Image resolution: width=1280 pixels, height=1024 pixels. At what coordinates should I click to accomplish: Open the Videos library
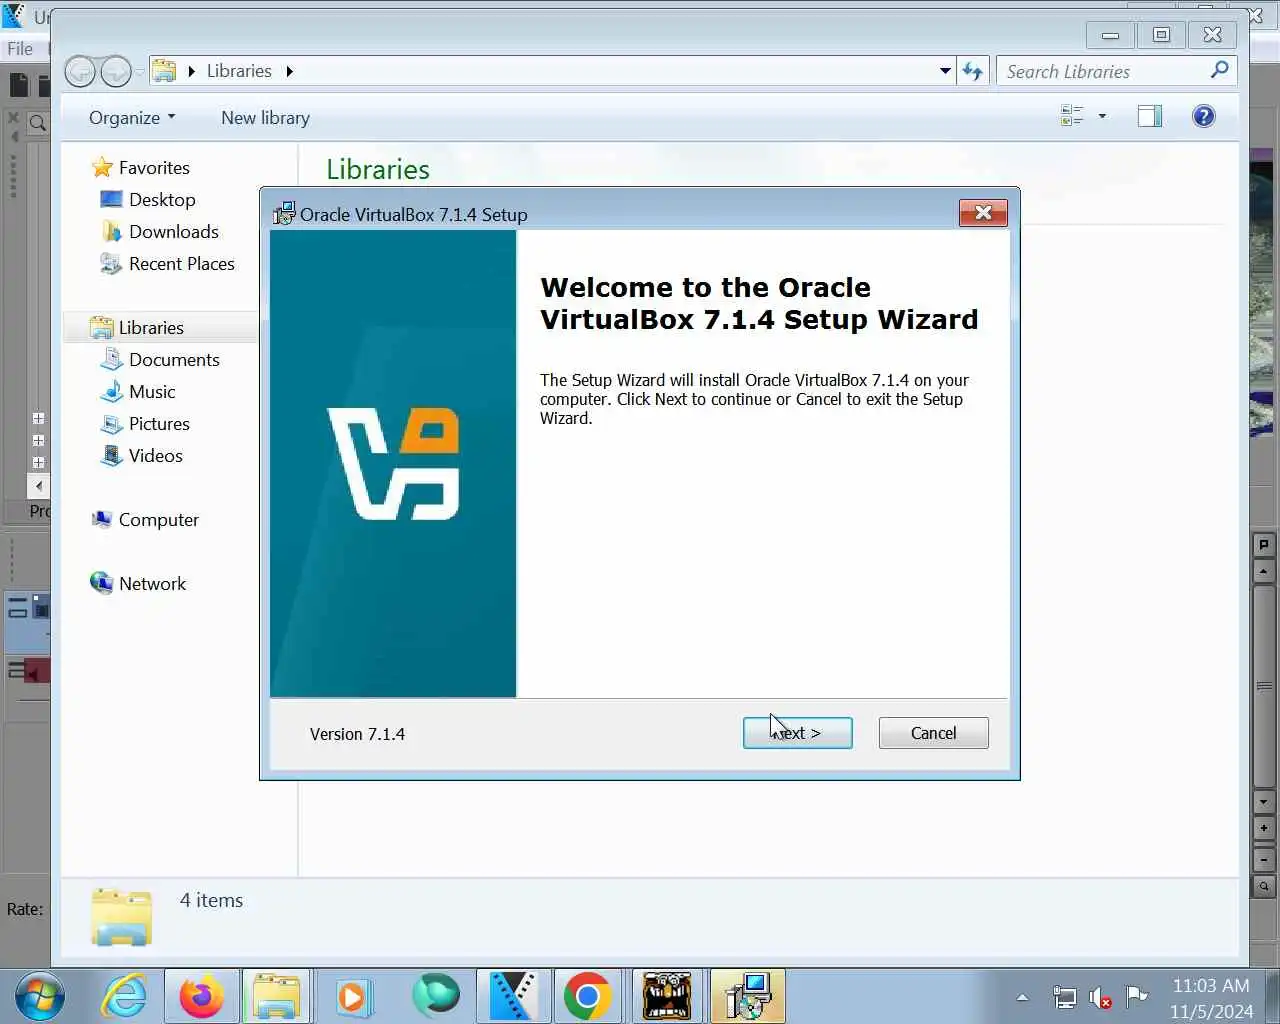(156, 456)
